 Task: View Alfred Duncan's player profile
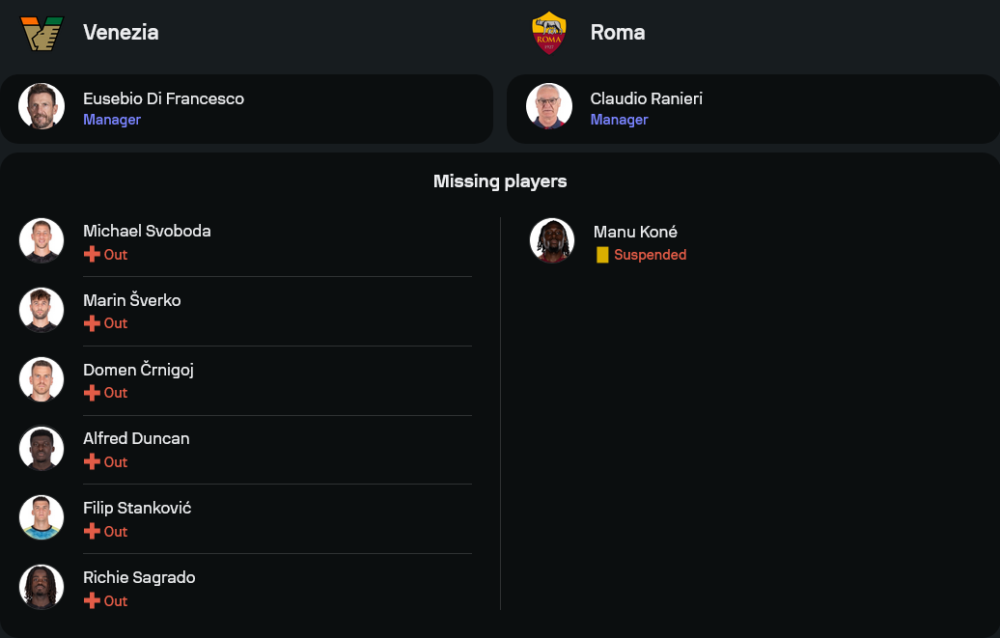coord(136,439)
